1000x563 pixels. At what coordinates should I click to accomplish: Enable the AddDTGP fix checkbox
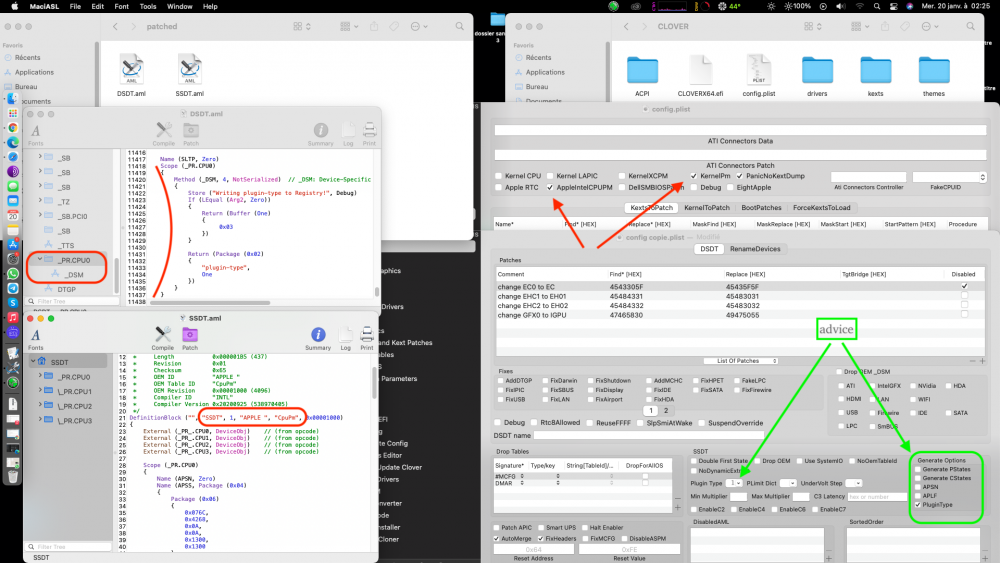click(x=501, y=381)
